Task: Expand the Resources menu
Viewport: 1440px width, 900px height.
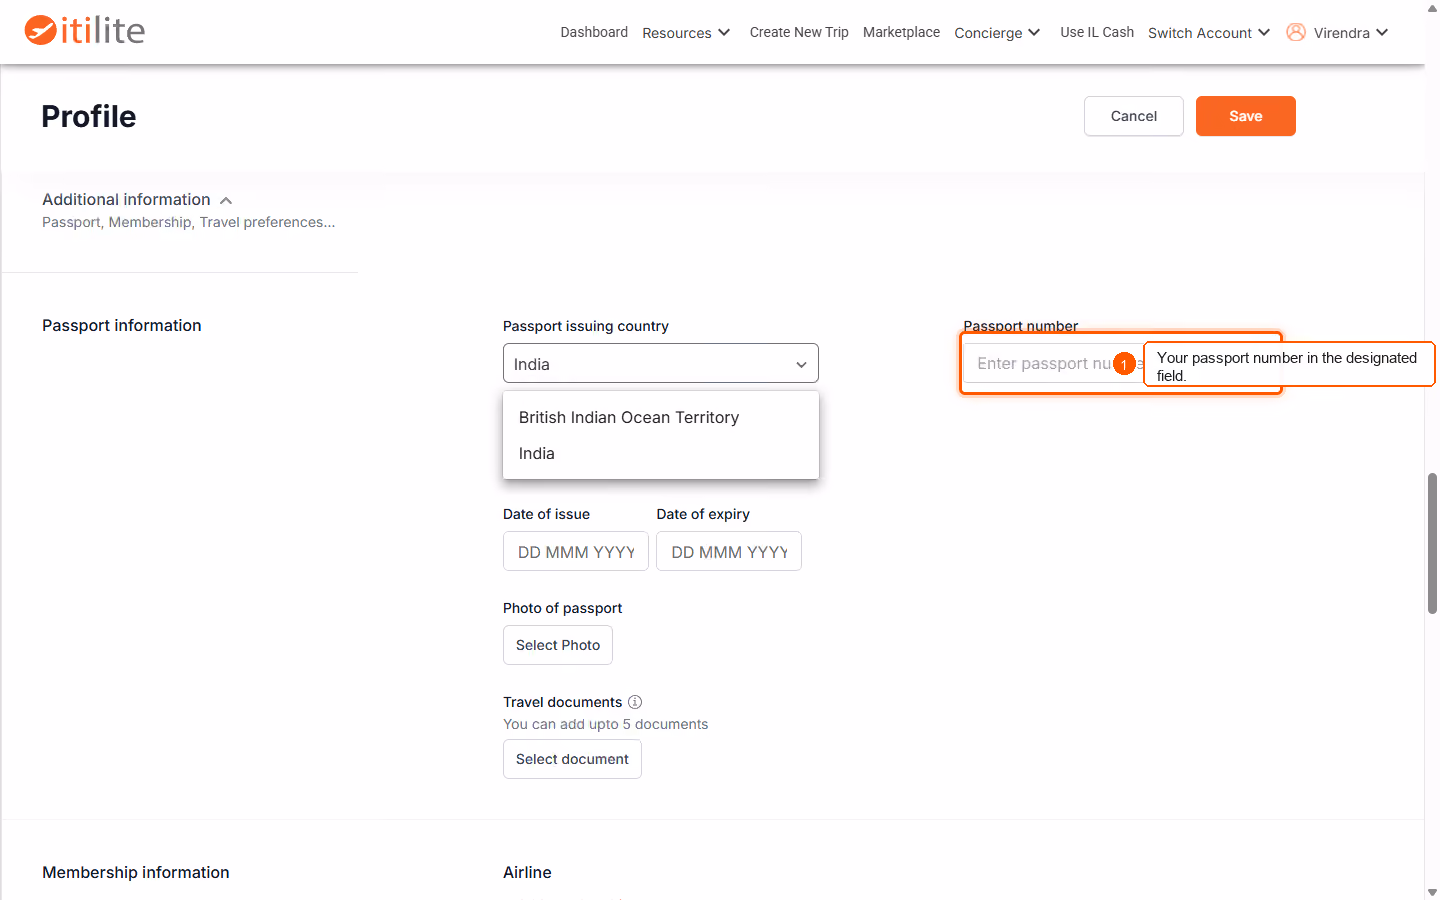Action: coord(686,33)
